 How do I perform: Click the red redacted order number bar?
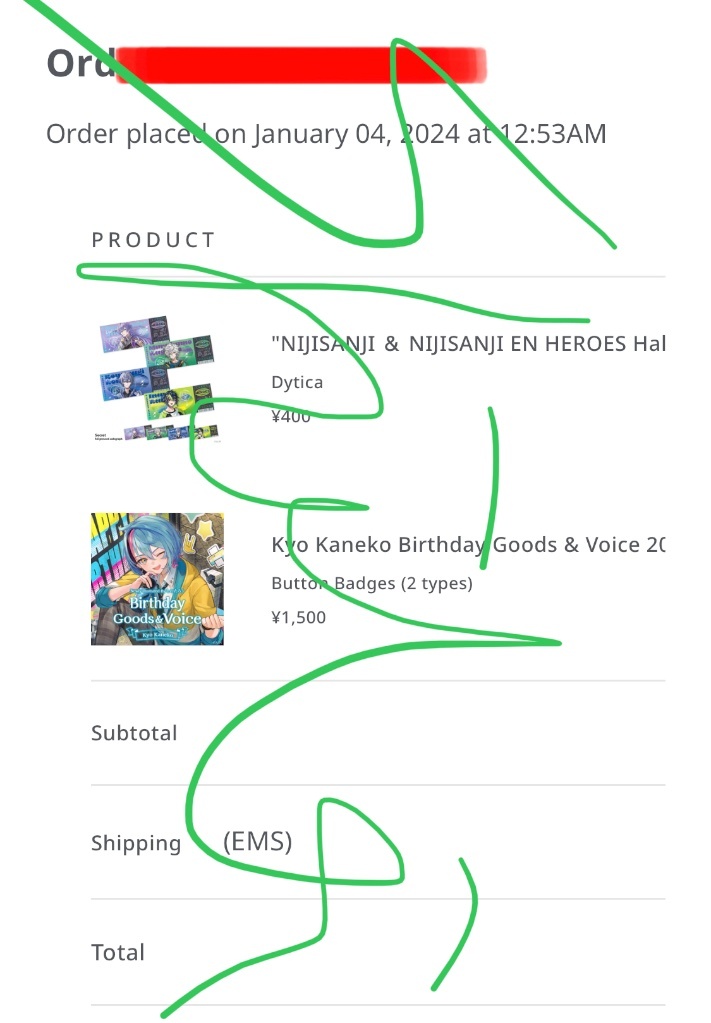301,65
